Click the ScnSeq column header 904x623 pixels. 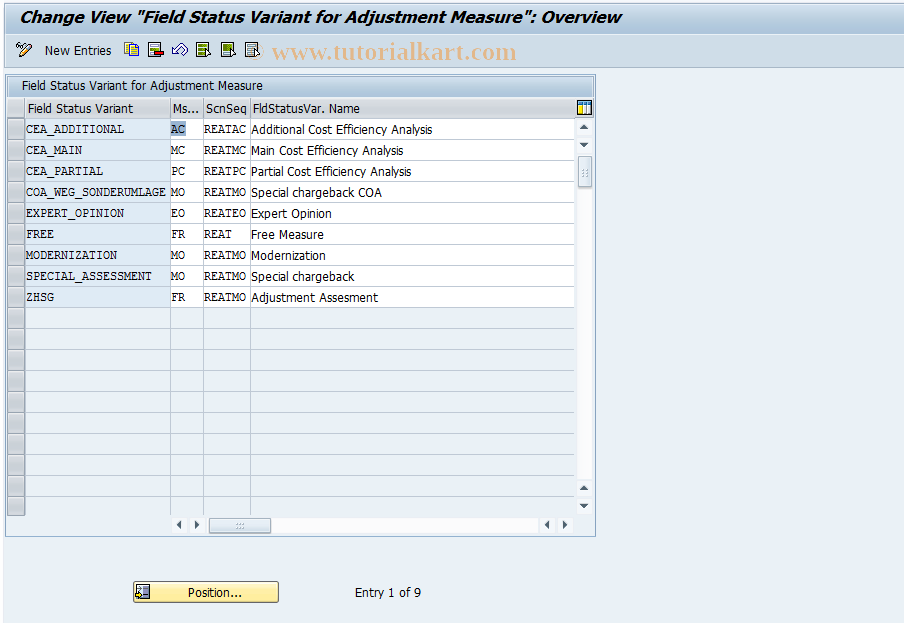(x=227, y=108)
